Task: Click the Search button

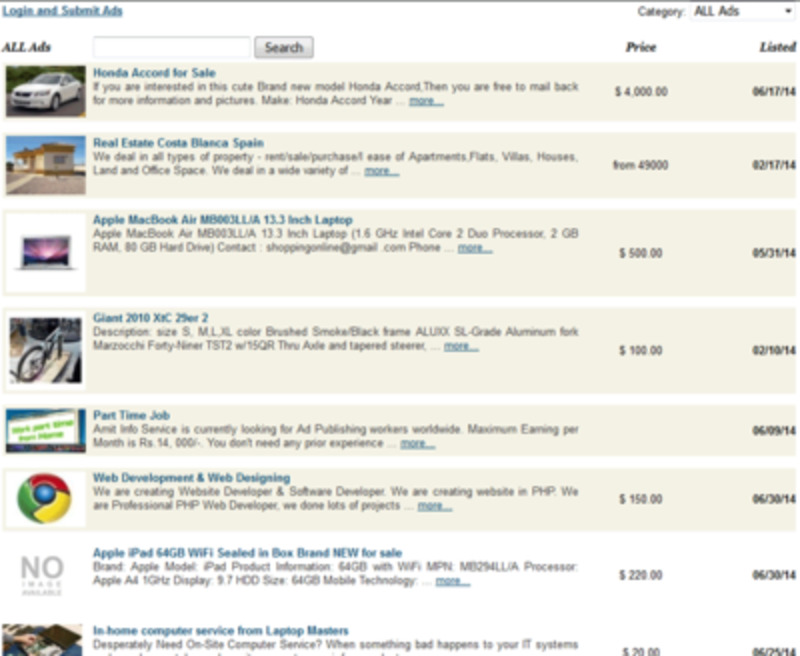Action: pos(284,47)
